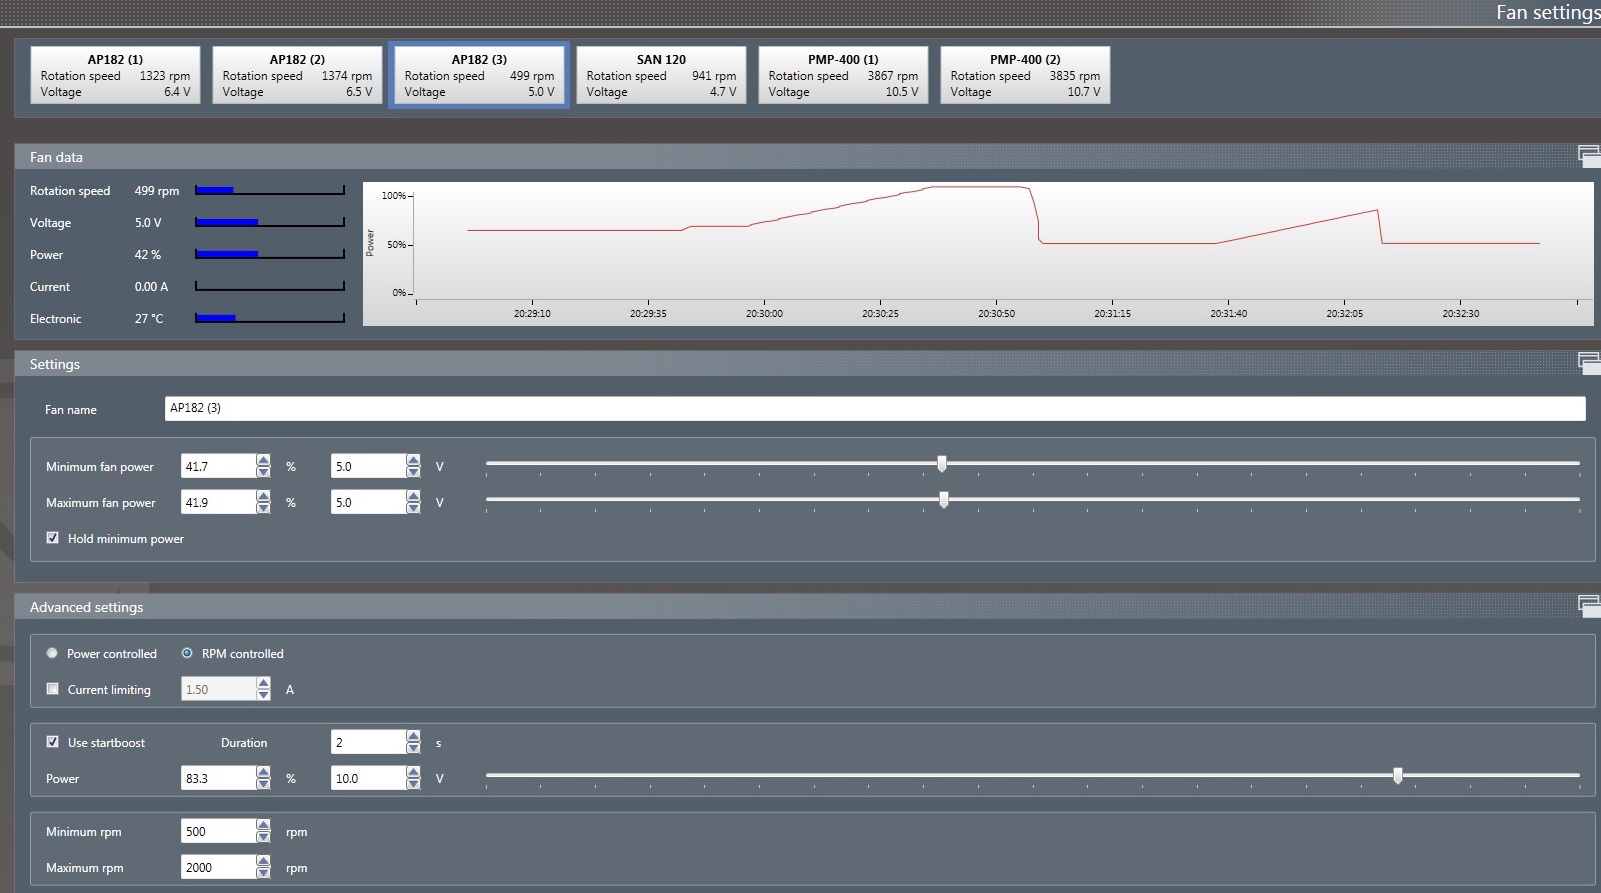1601x893 pixels.
Task: Click the startboost Power slider handle
Action: click(x=1398, y=775)
